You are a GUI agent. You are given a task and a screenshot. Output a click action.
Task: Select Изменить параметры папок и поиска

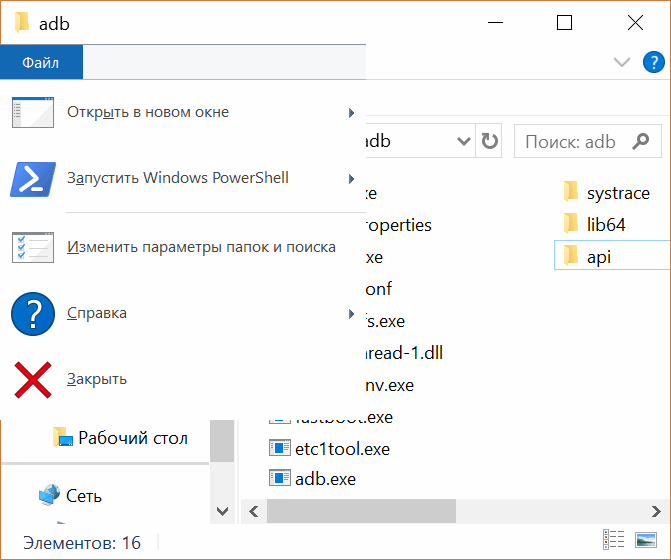click(183, 247)
